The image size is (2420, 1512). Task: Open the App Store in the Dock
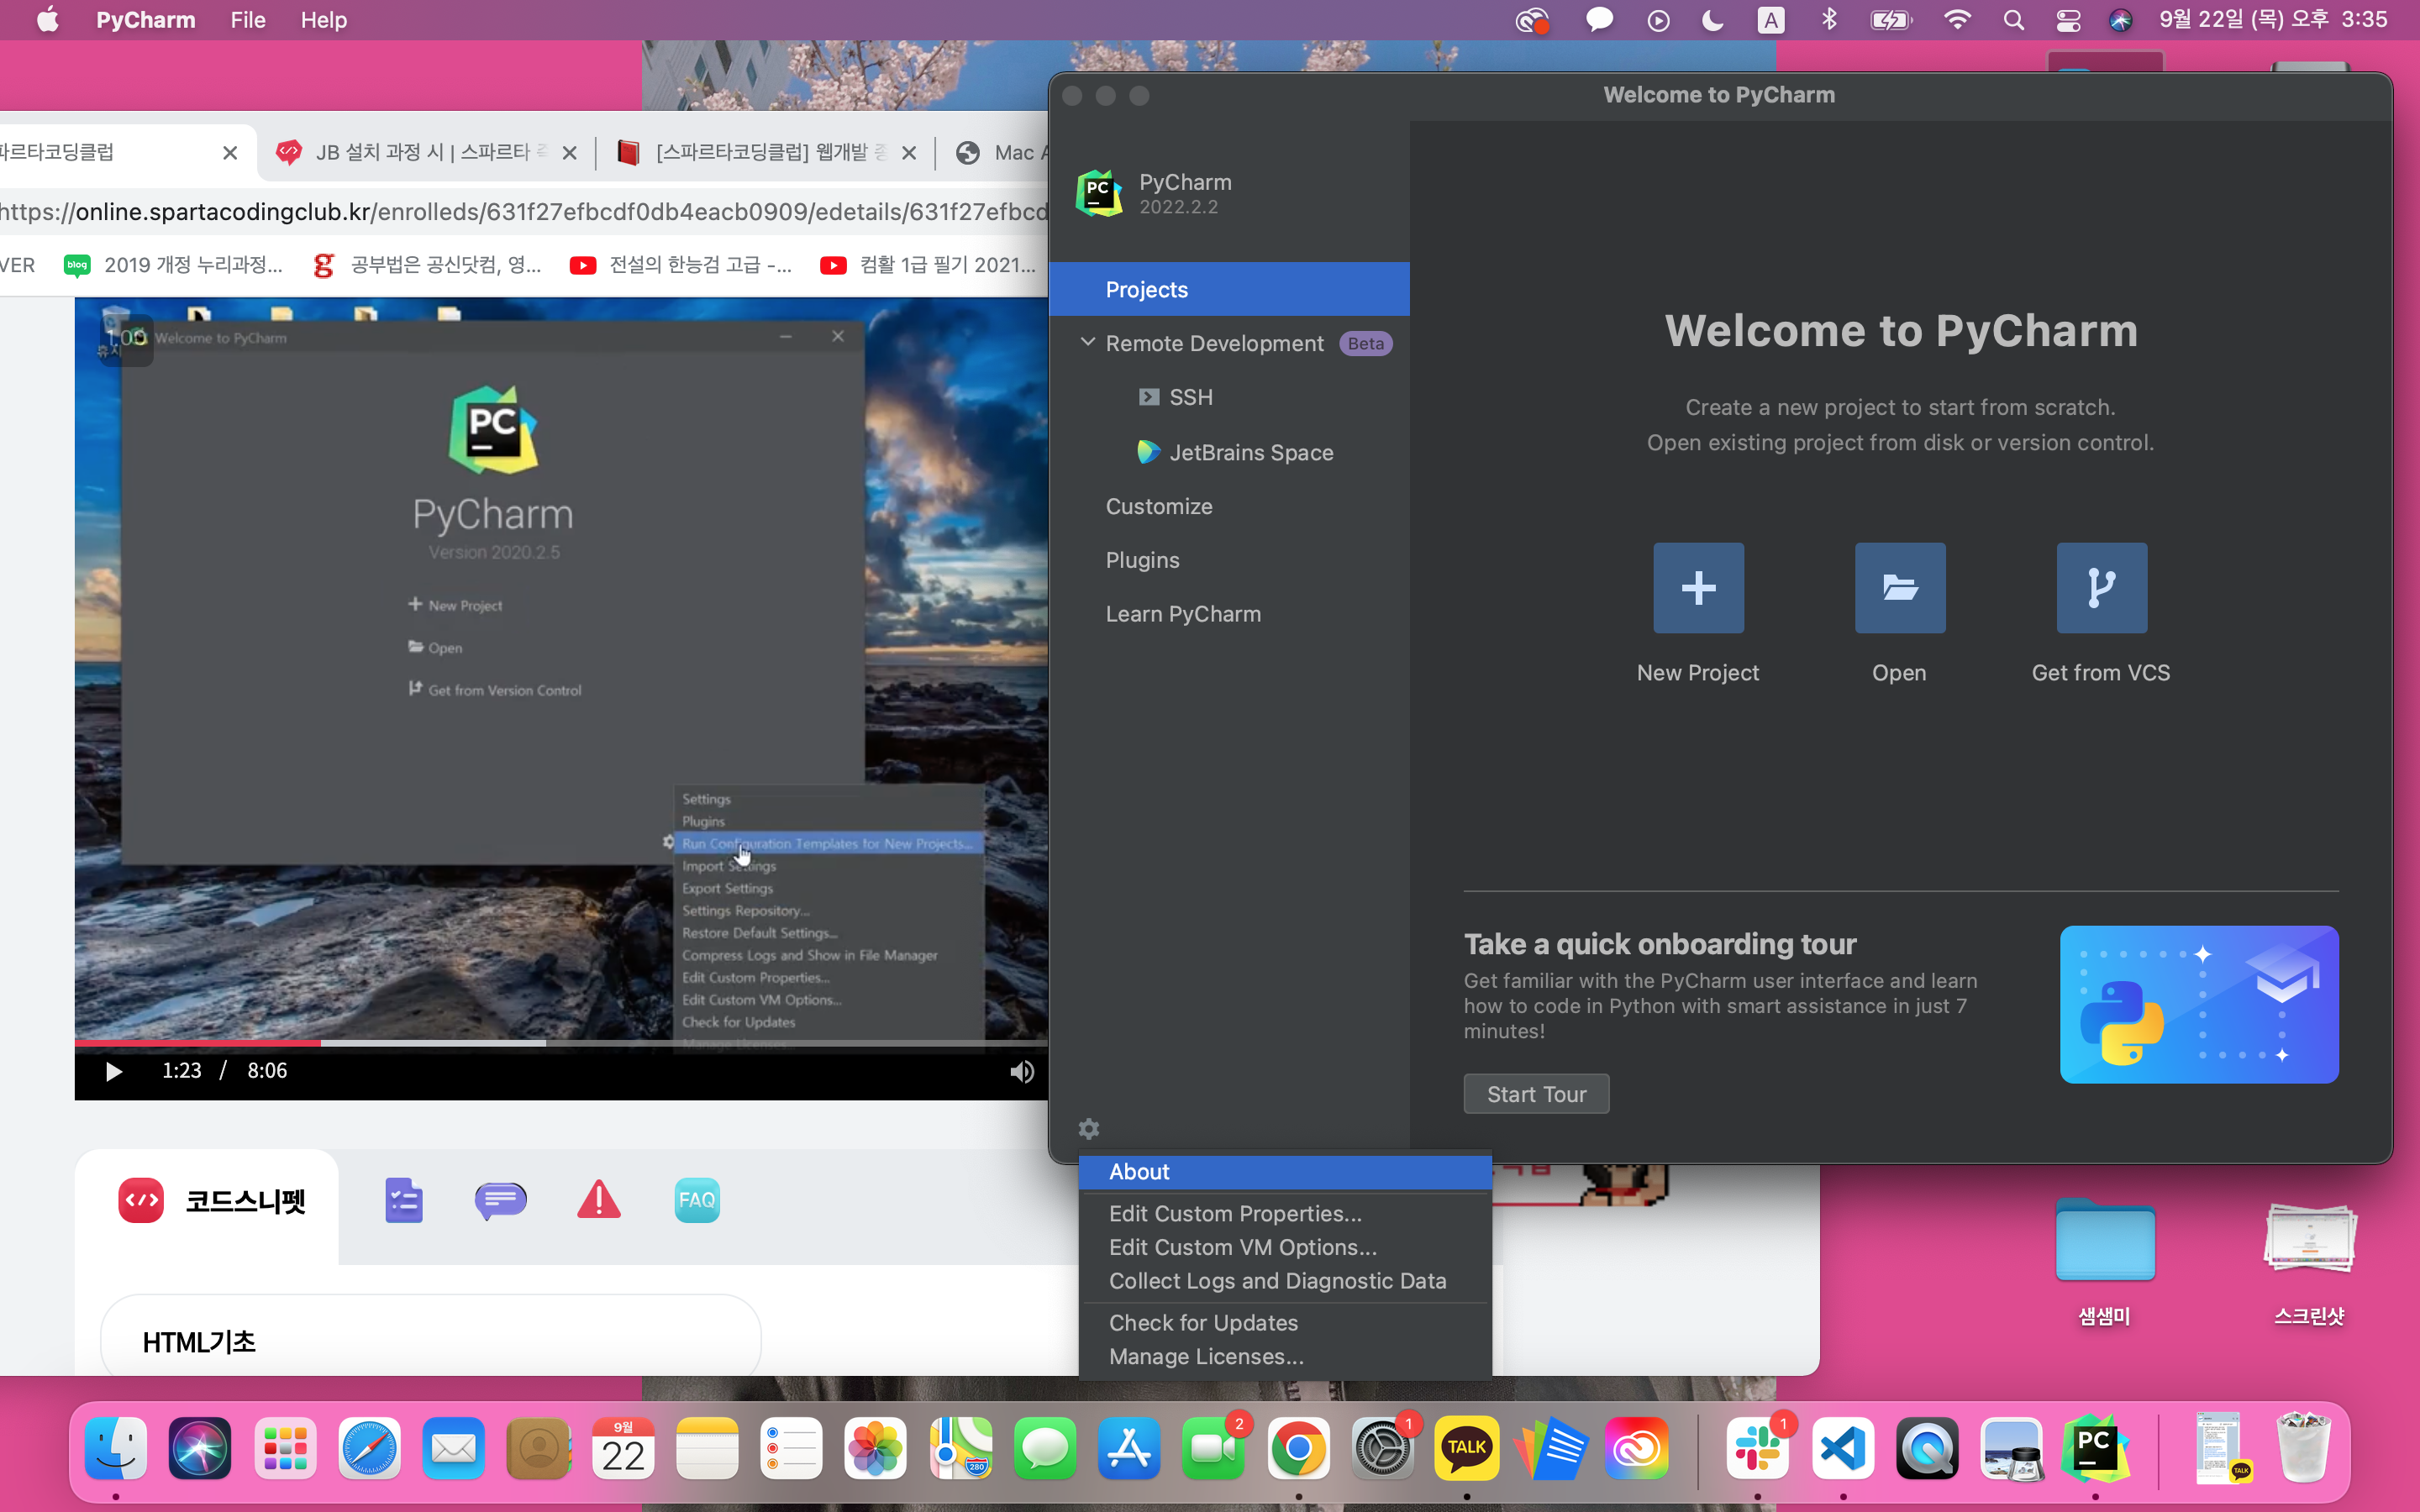[x=1129, y=1448]
